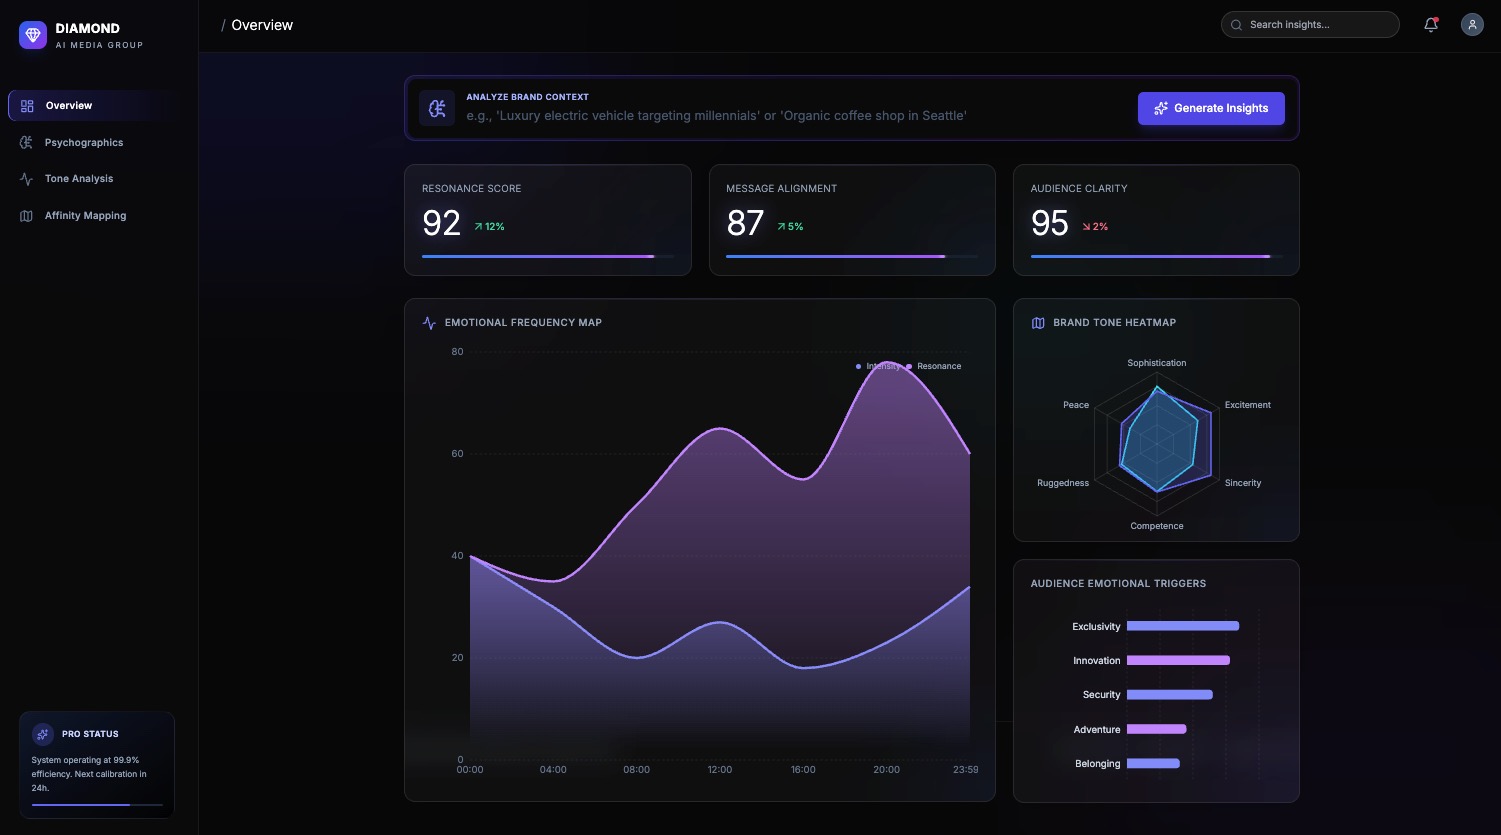This screenshot has height=835, width=1501.
Task: Toggle the Resonance legend series
Action: point(934,366)
